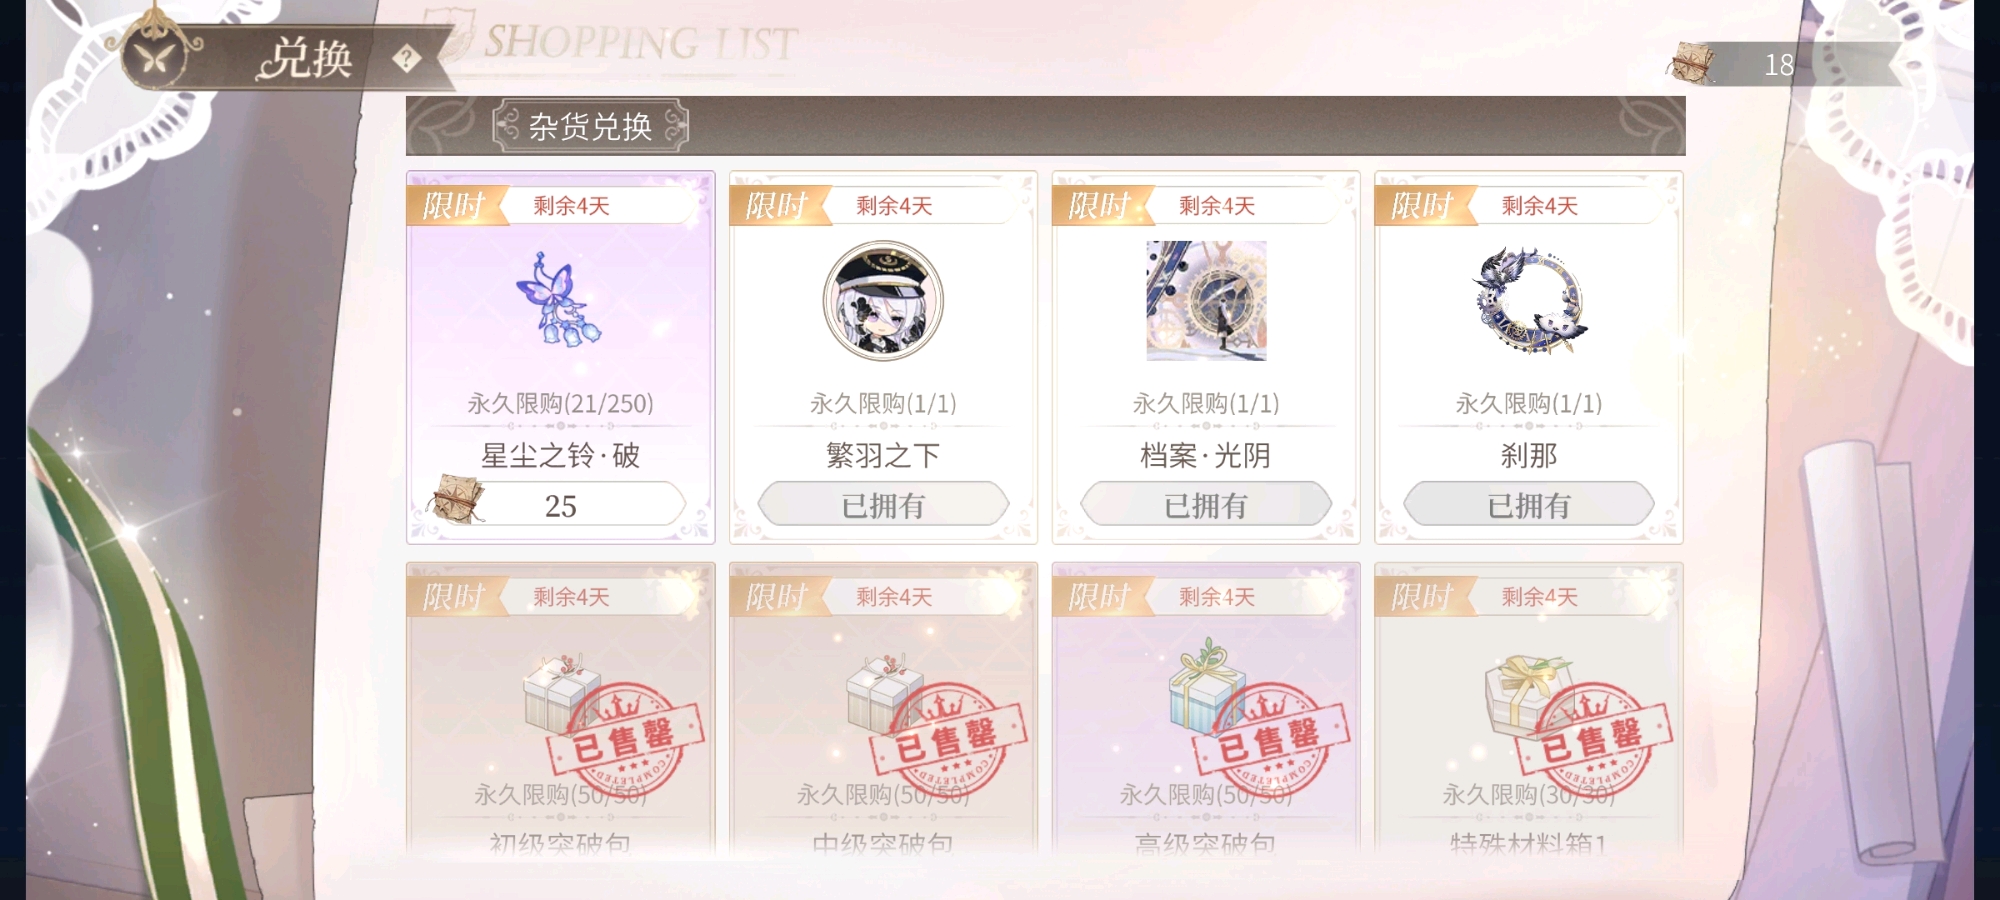Click 已拥有 button under 刹那
This screenshot has width=2000, height=900.
(x=1529, y=504)
